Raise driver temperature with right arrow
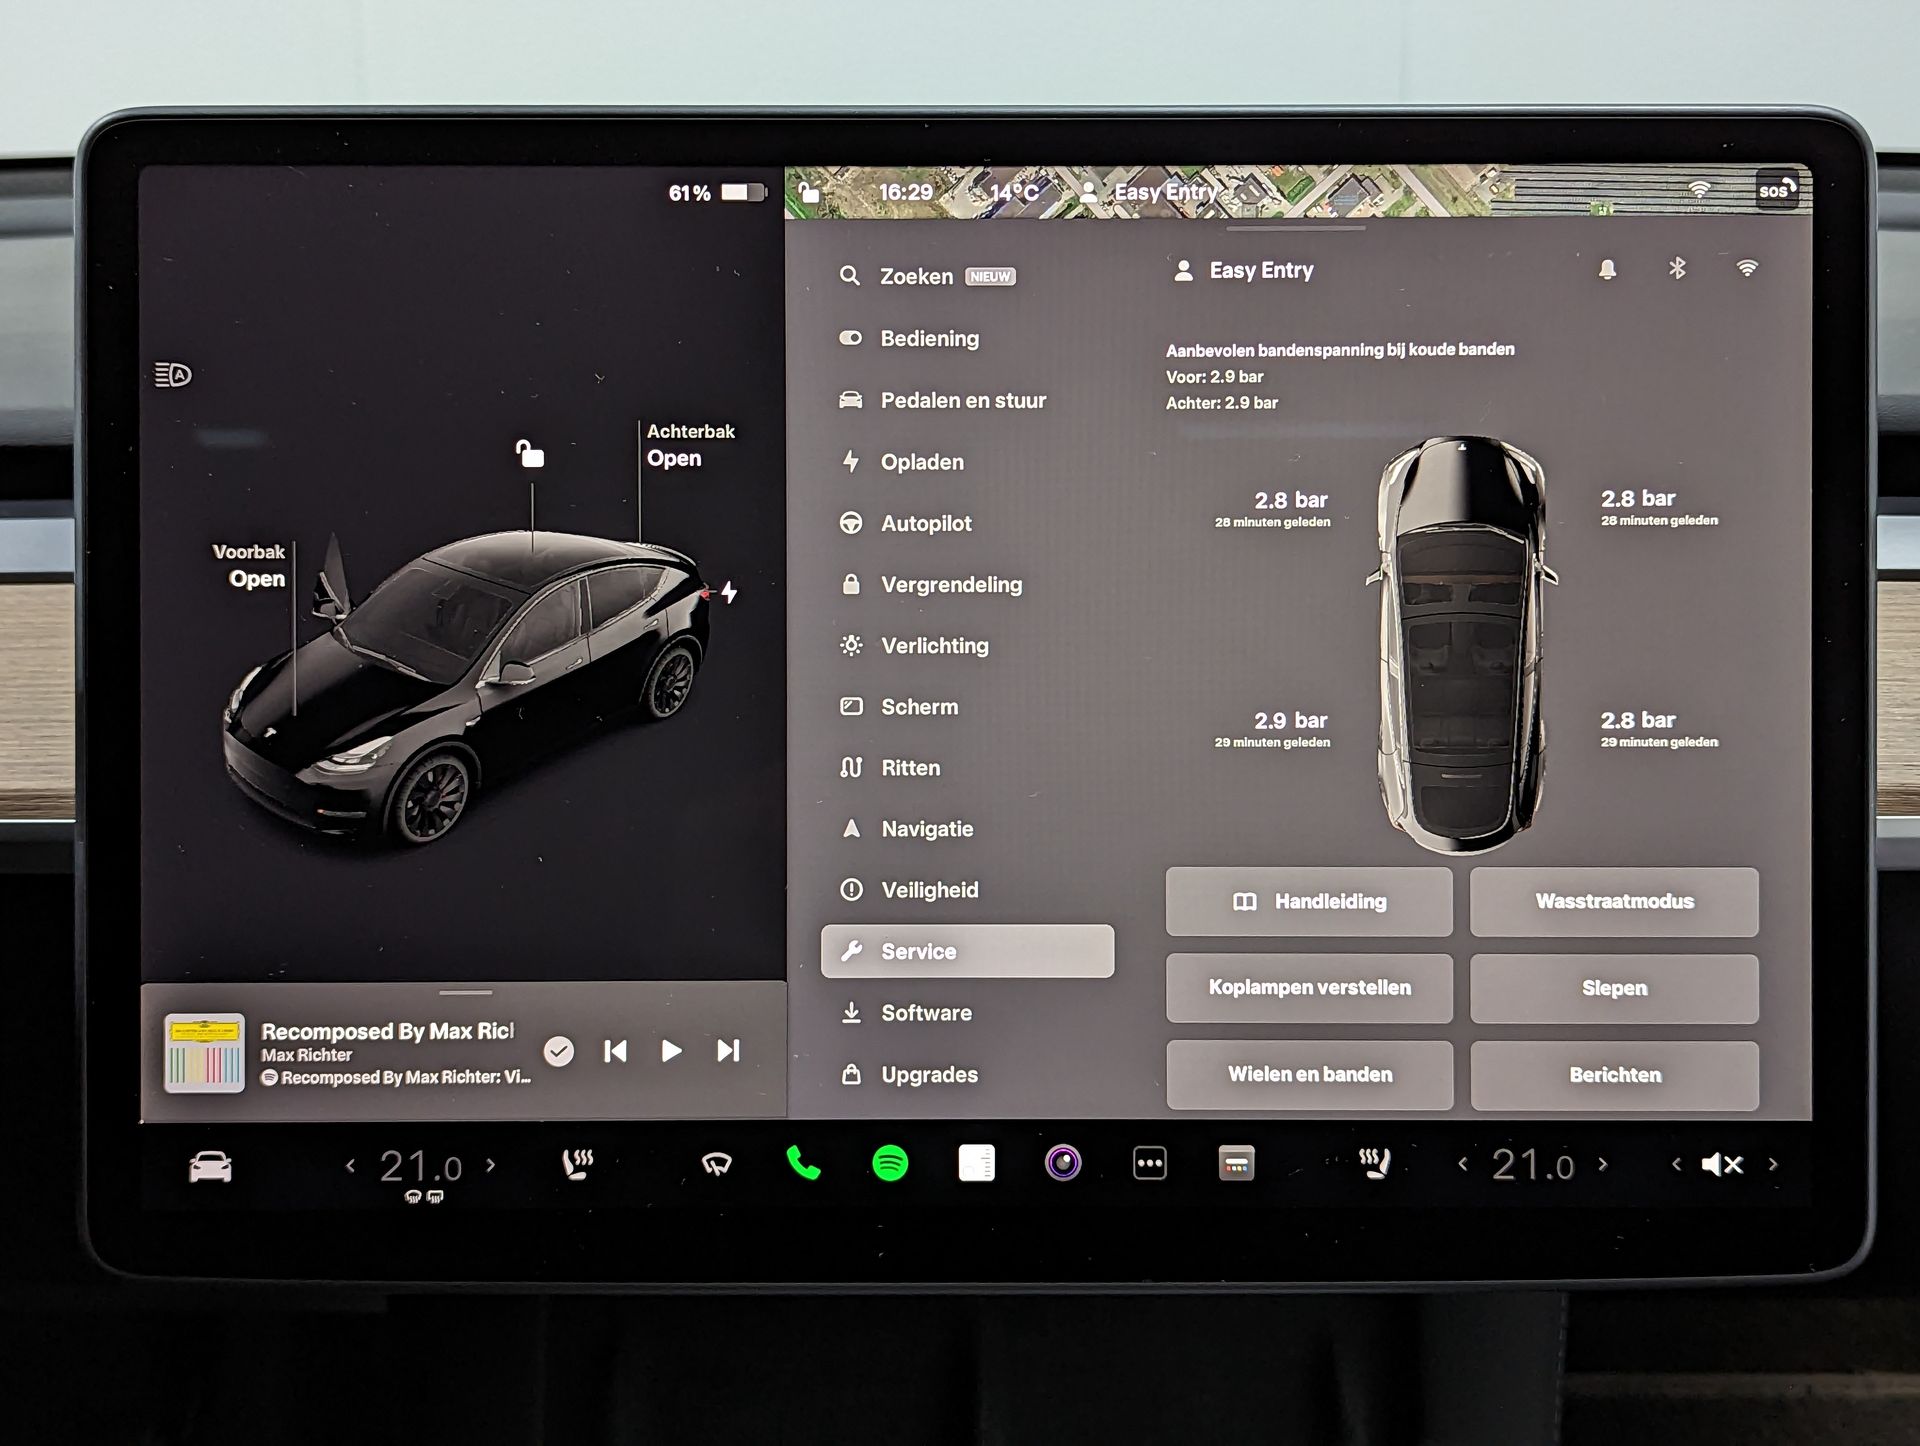The height and width of the screenshot is (1446, 1920). click(x=491, y=1165)
